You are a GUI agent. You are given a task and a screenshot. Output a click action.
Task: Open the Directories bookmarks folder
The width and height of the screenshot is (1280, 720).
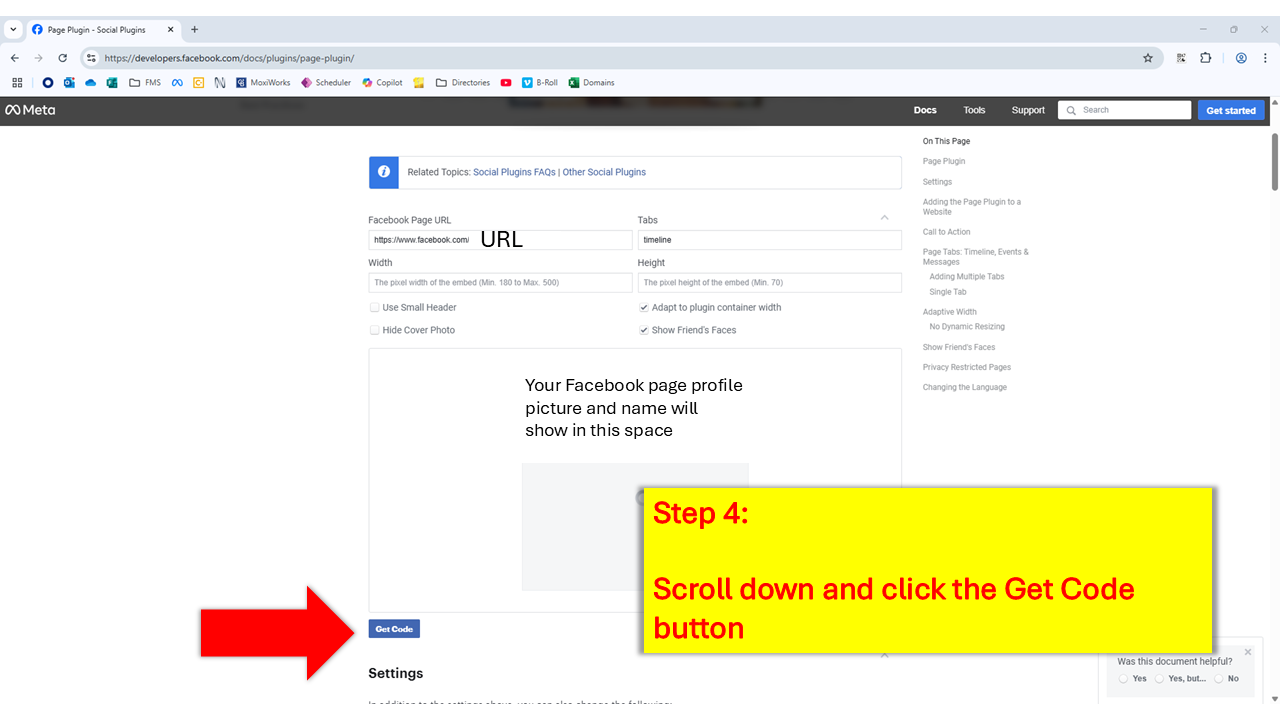point(463,83)
